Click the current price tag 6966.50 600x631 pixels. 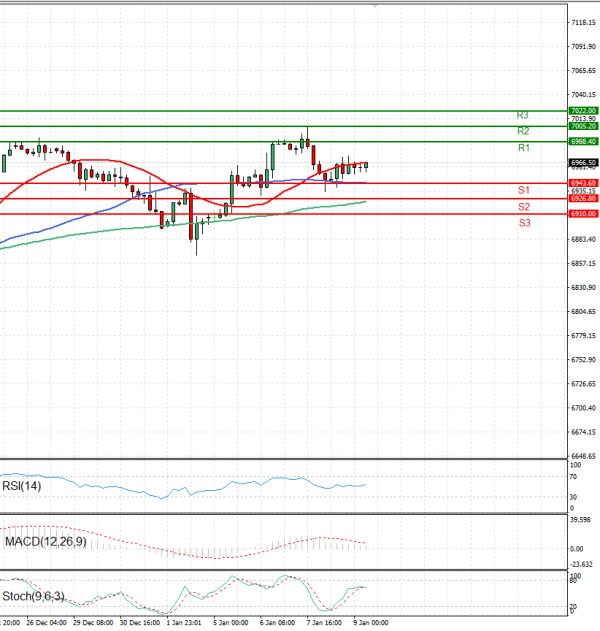coord(583,162)
